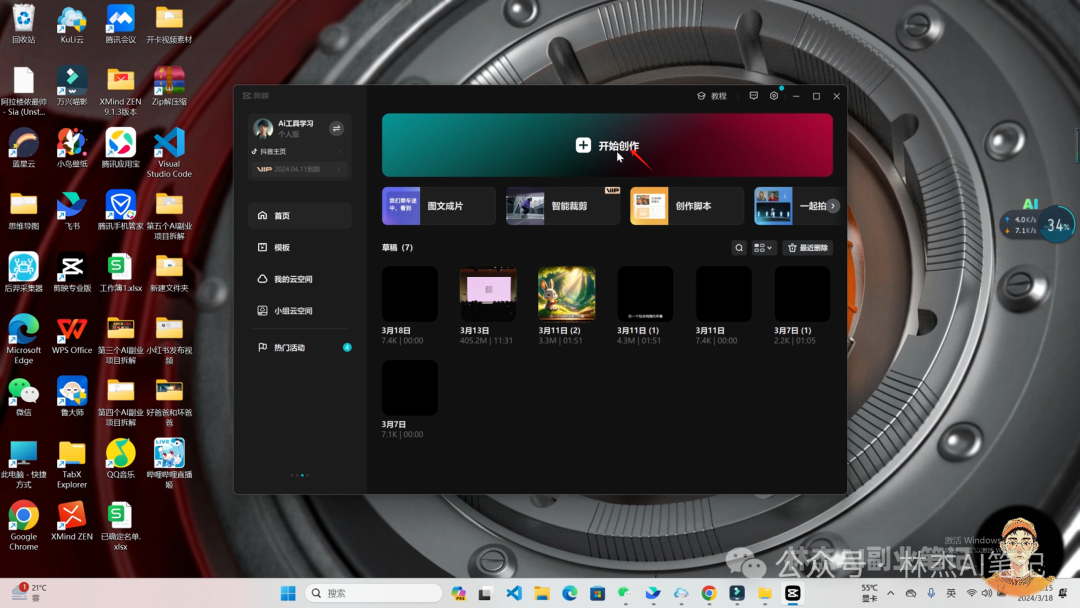The height and width of the screenshot is (608, 1080).
Task: Open the 3月18日 draft thumbnail
Action: [x=410, y=294]
